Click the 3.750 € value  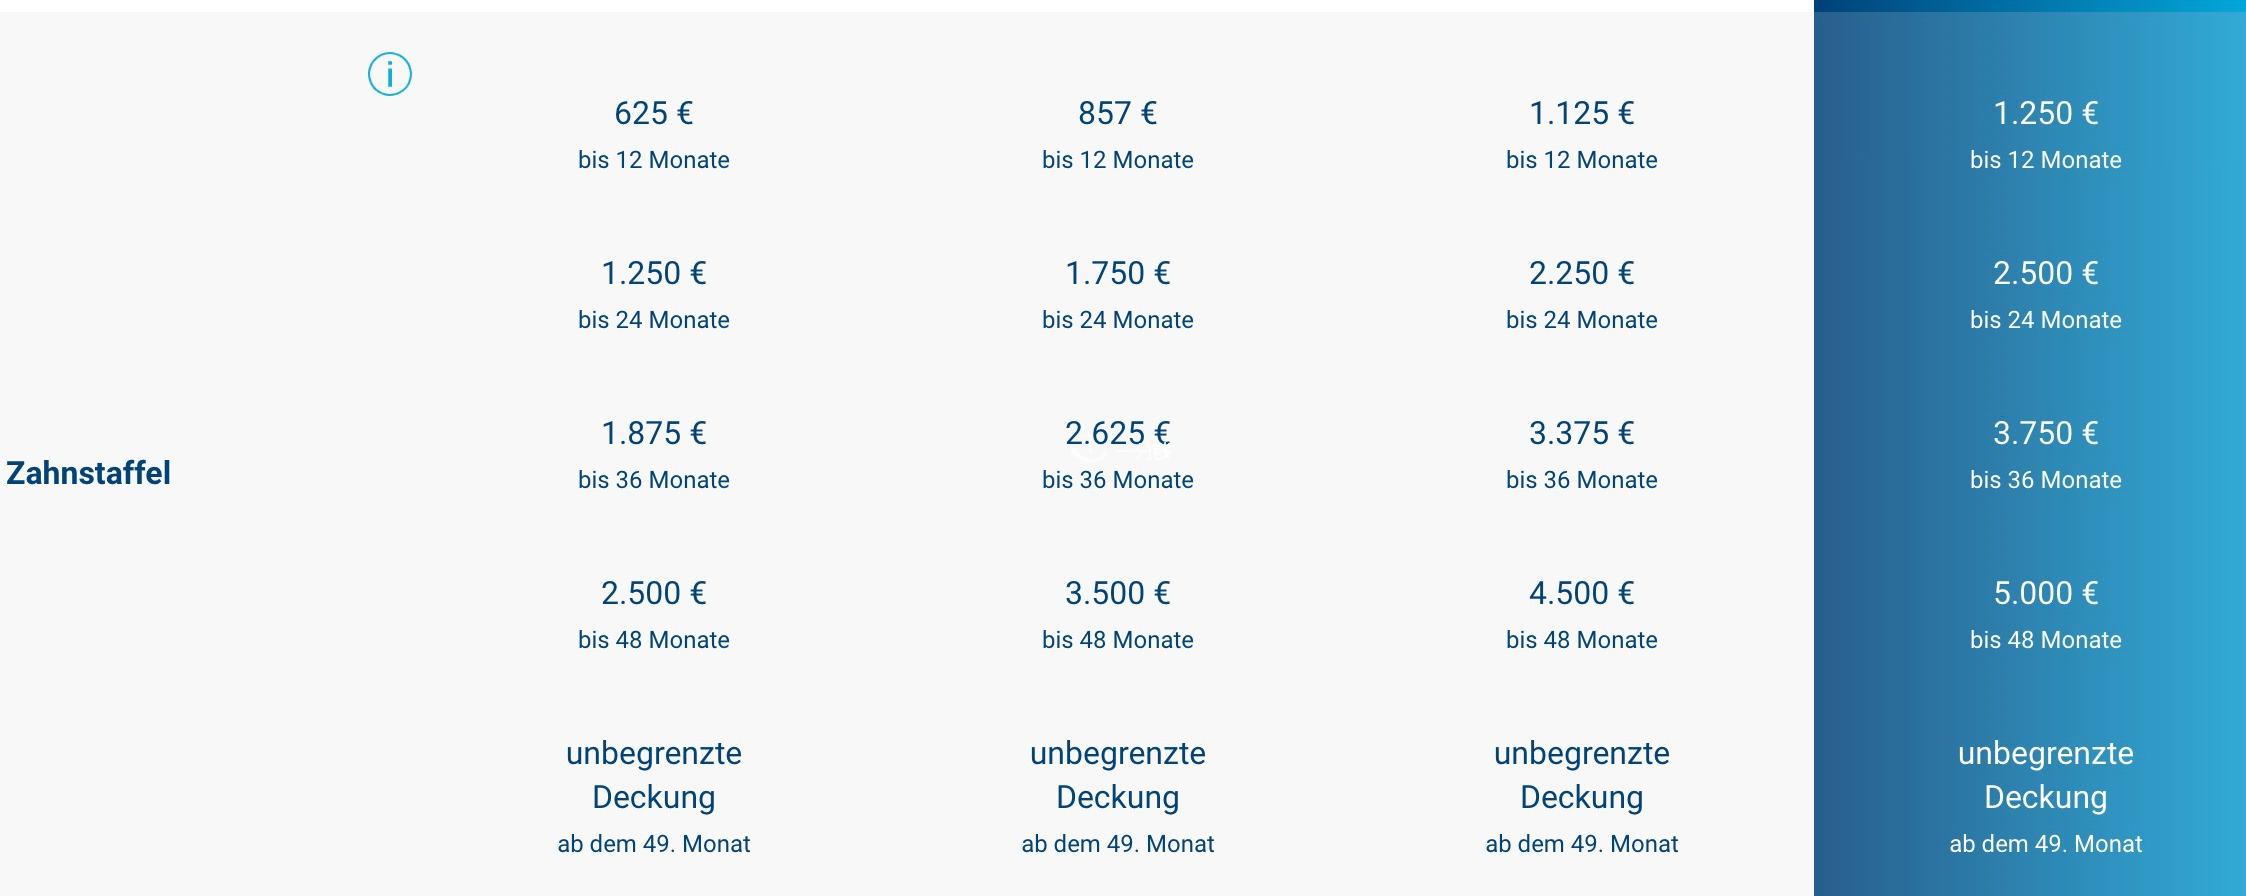[2046, 433]
